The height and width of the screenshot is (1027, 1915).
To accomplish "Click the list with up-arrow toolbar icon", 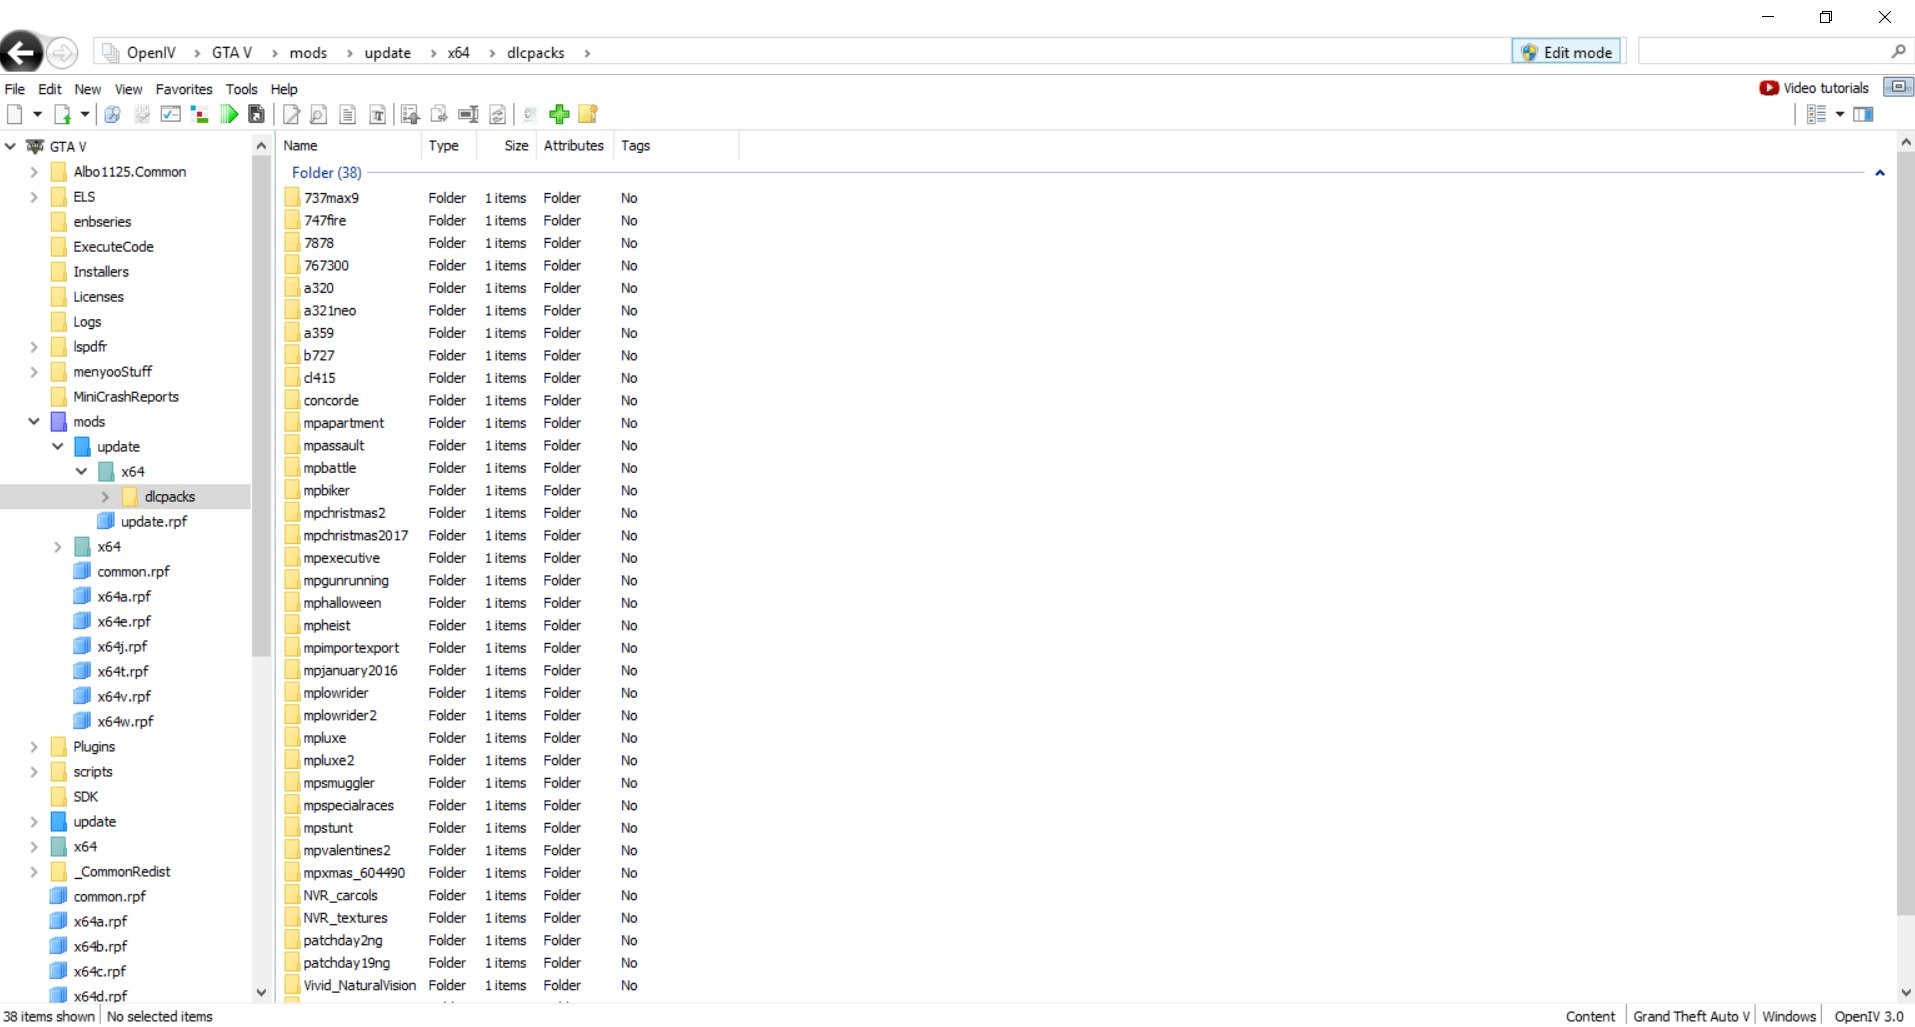I will (409, 115).
